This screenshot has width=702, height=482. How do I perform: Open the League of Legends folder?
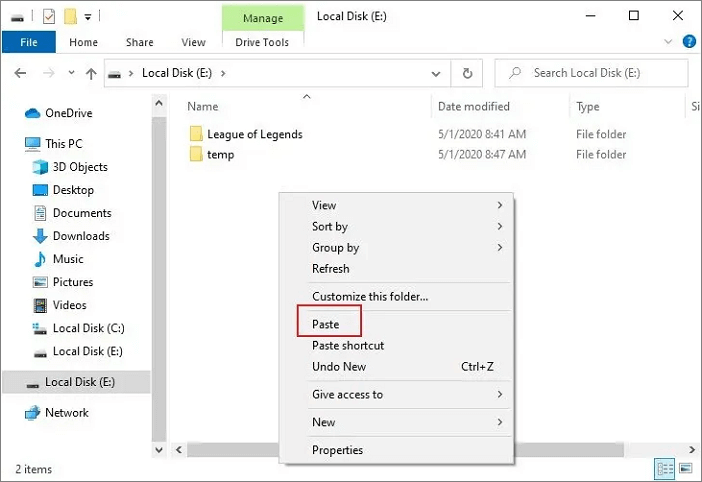pos(254,134)
